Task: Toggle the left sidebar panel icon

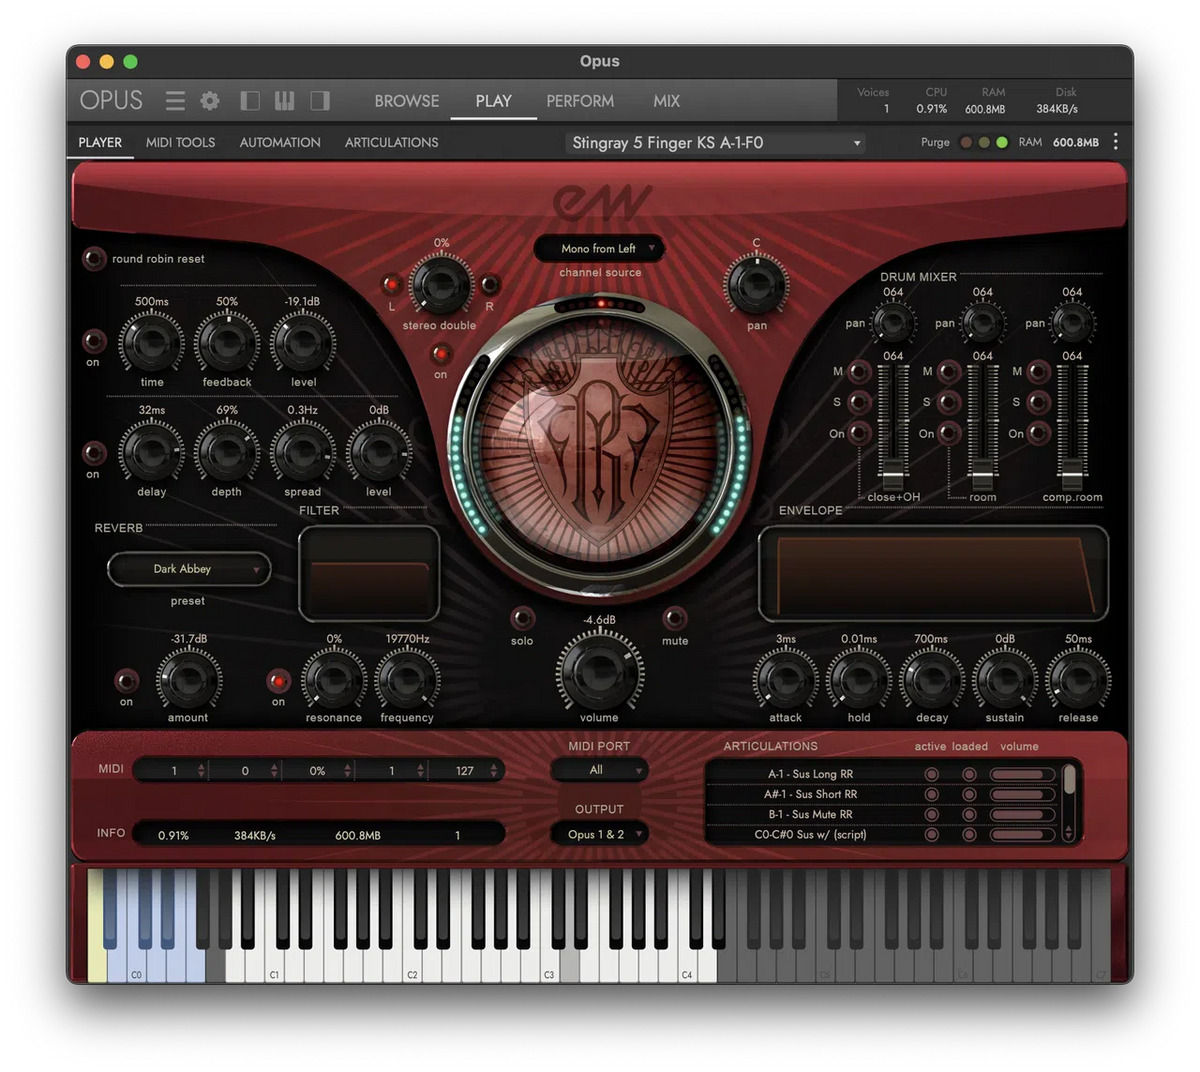Action: coord(250,101)
